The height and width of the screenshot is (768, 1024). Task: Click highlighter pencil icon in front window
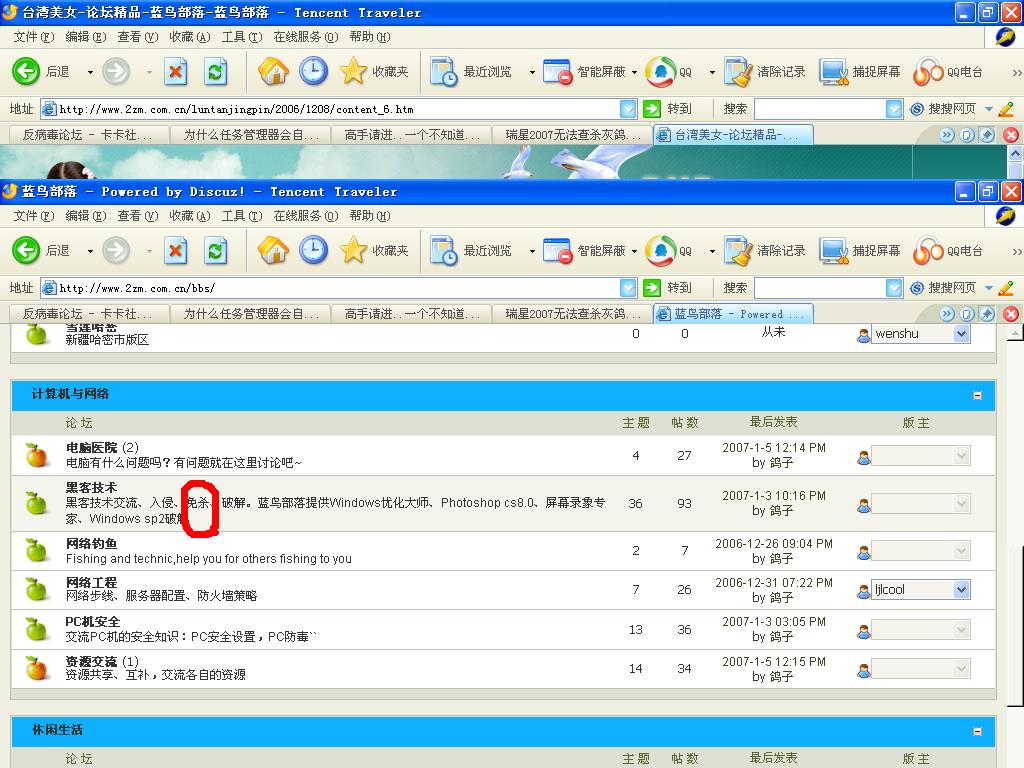tap(1006, 288)
